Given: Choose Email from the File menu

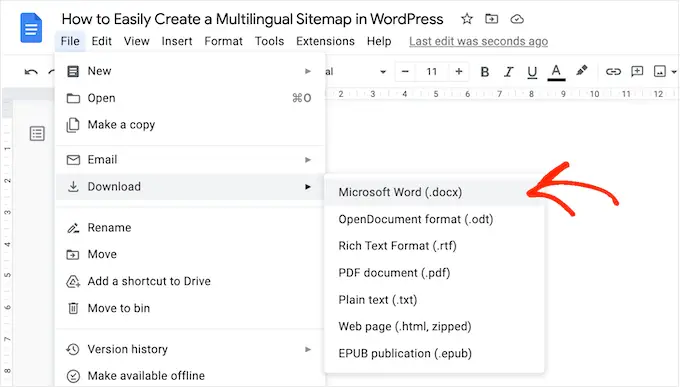Looking at the screenshot, I should 190,160.
